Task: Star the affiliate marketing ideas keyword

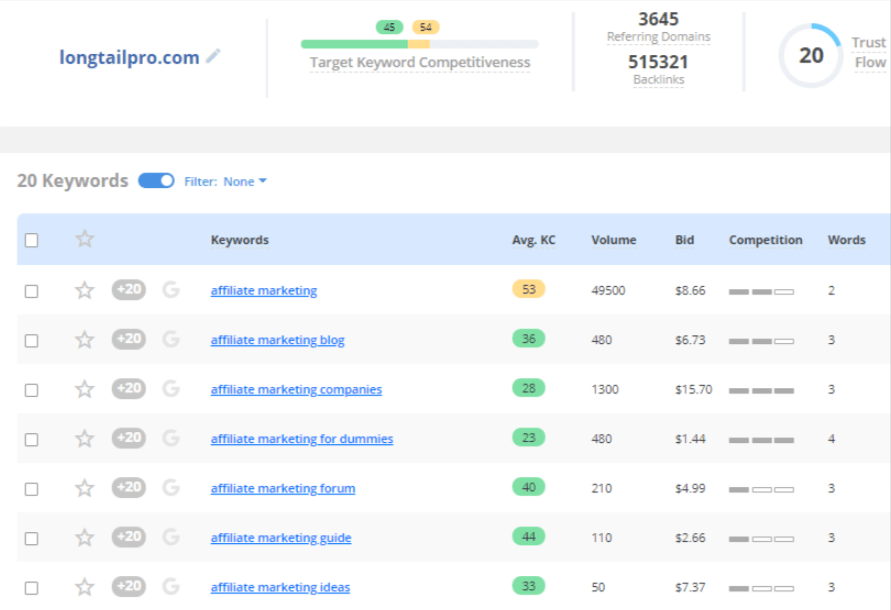Action: click(85, 587)
